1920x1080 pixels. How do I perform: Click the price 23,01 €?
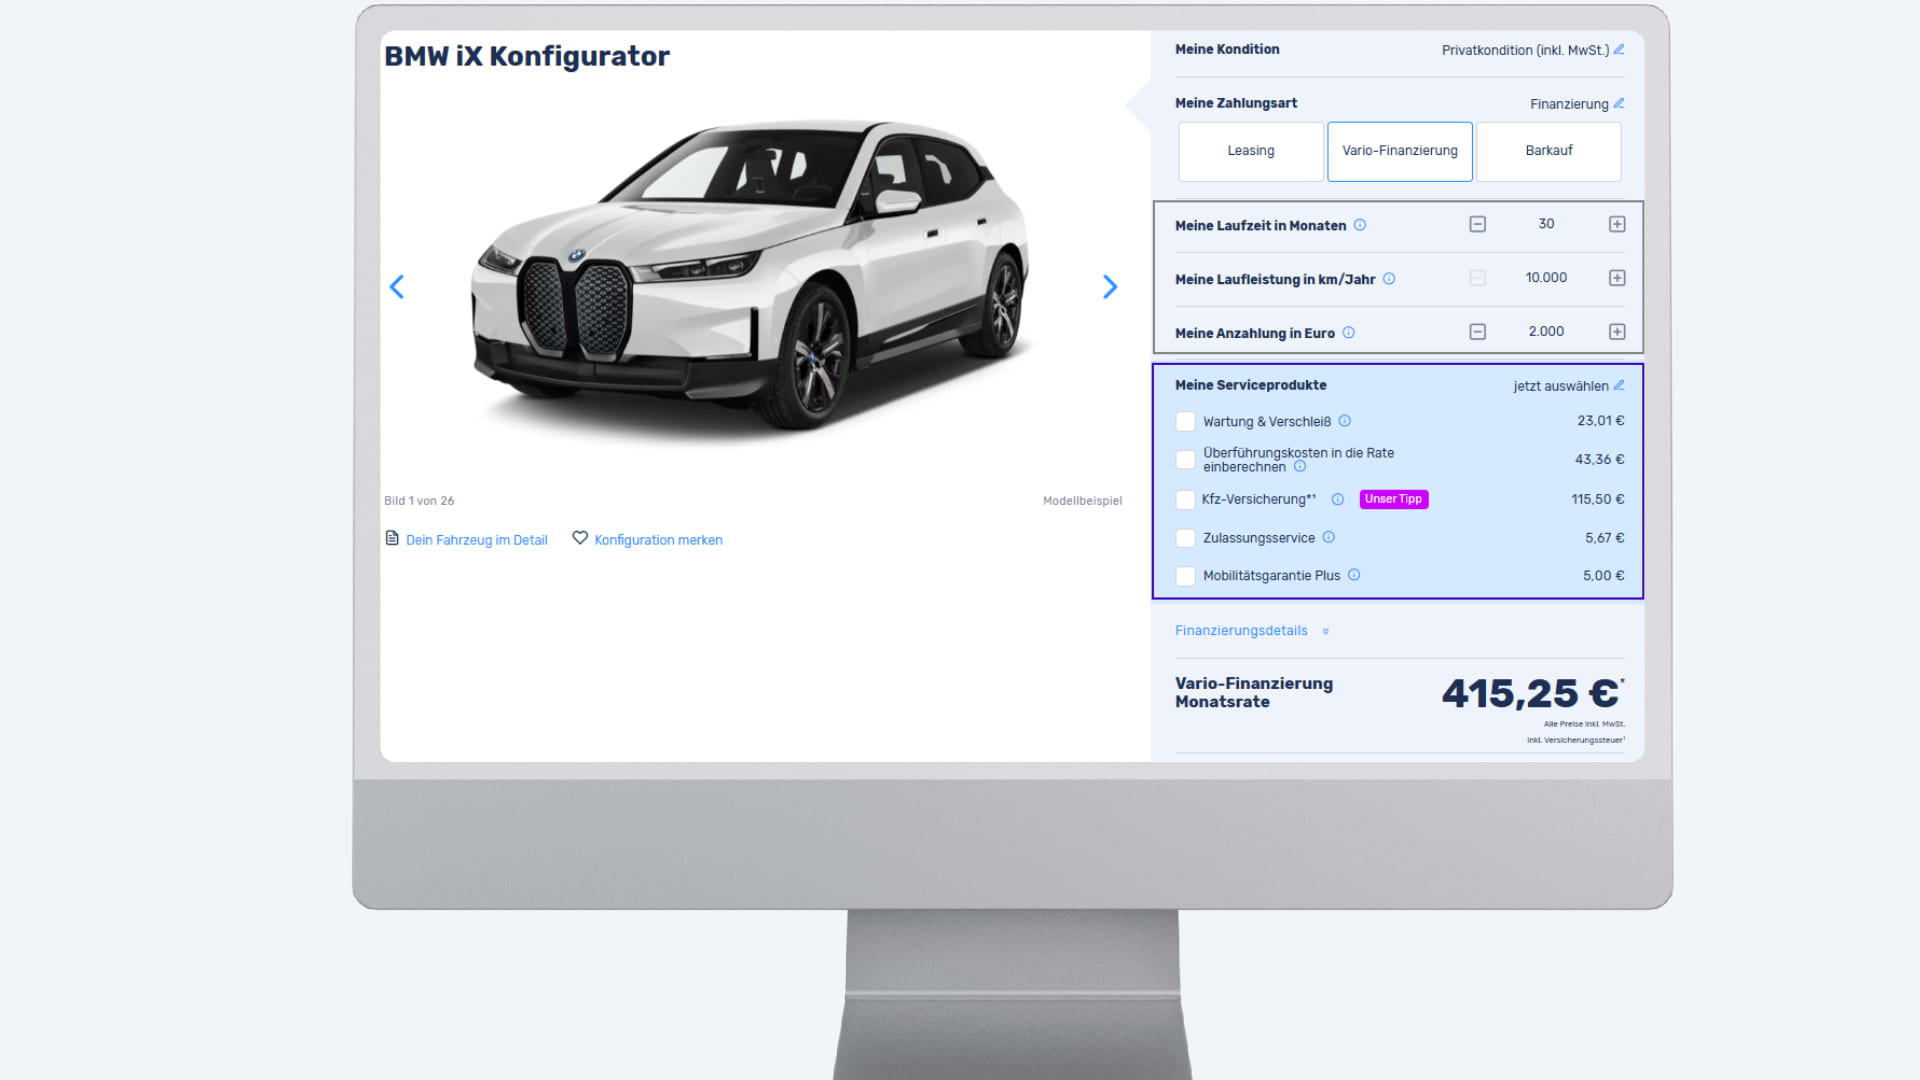[x=1600, y=421]
